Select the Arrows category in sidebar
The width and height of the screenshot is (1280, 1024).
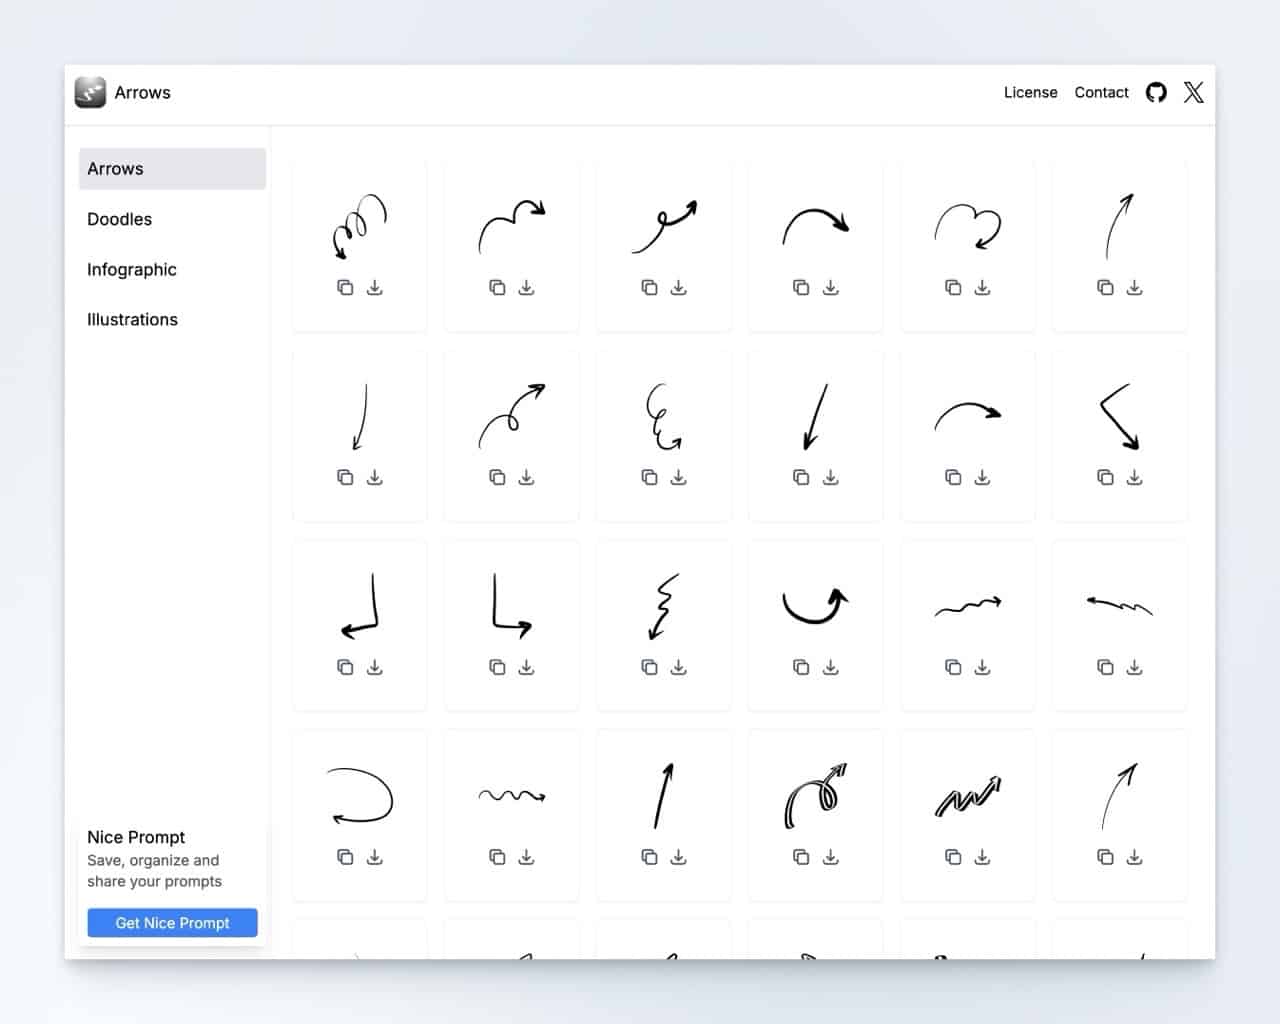[172, 169]
